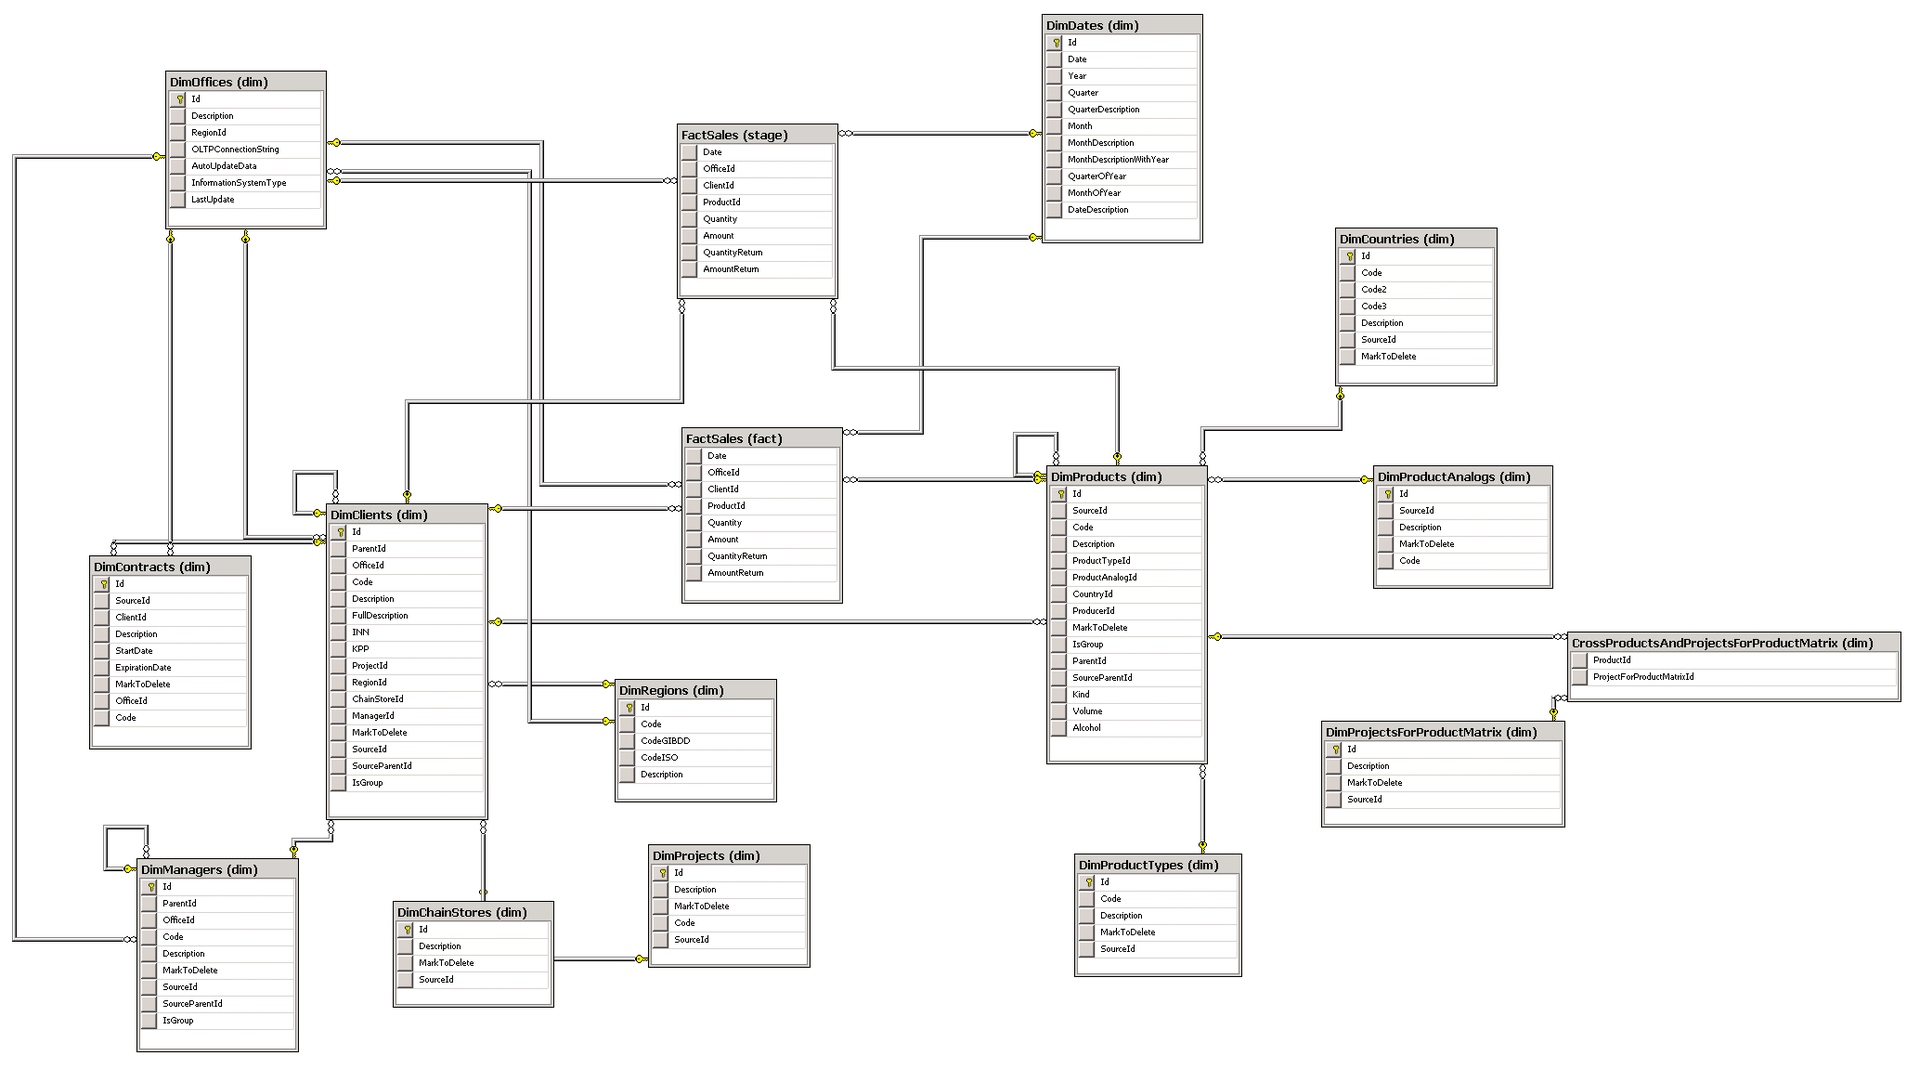Viewport: 1920px width, 1069px height.
Task: Select the Alcohol column in DimProducts
Action: (x=1127, y=728)
